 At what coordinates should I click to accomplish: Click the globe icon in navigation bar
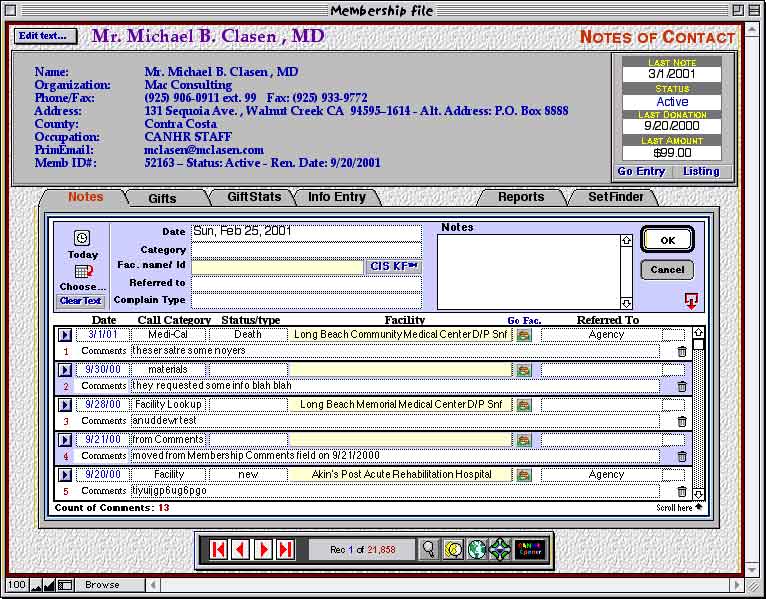(476, 550)
